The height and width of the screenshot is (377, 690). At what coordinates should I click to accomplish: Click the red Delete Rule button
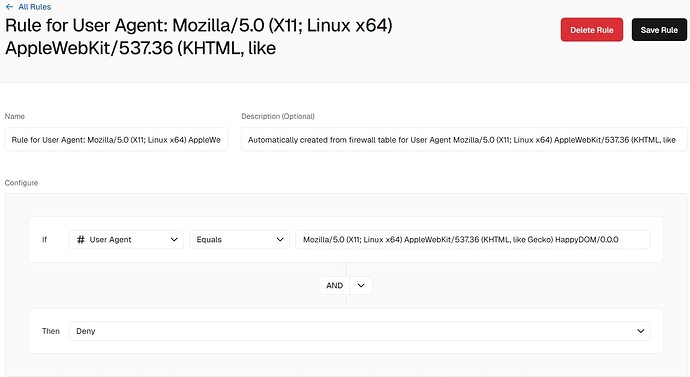pyautogui.click(x=591, y=30)
